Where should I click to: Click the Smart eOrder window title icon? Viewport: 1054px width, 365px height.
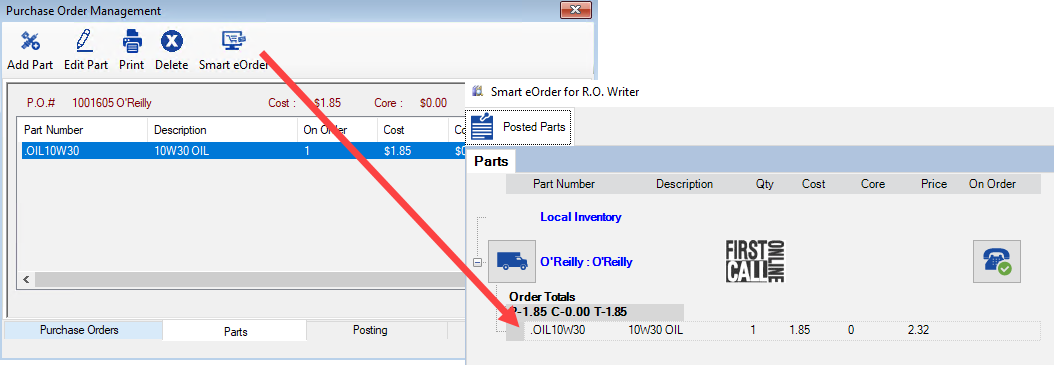point(478,91)
